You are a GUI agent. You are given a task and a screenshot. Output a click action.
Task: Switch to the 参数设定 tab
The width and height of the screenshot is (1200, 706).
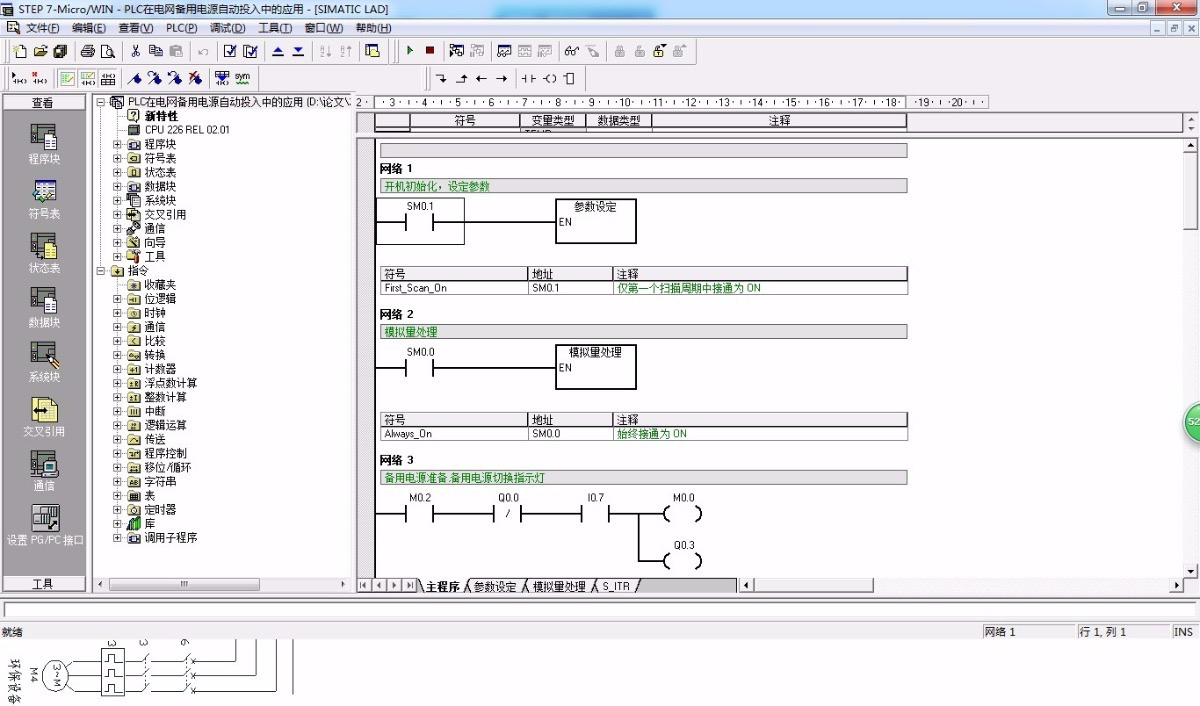[x=495, y=587]
